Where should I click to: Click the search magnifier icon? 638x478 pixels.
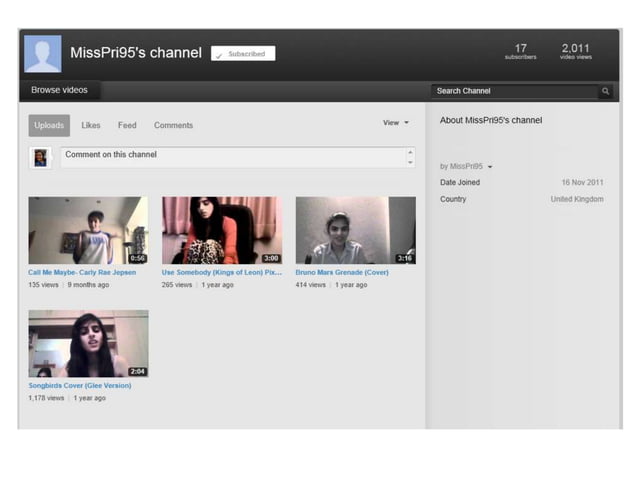605,91
